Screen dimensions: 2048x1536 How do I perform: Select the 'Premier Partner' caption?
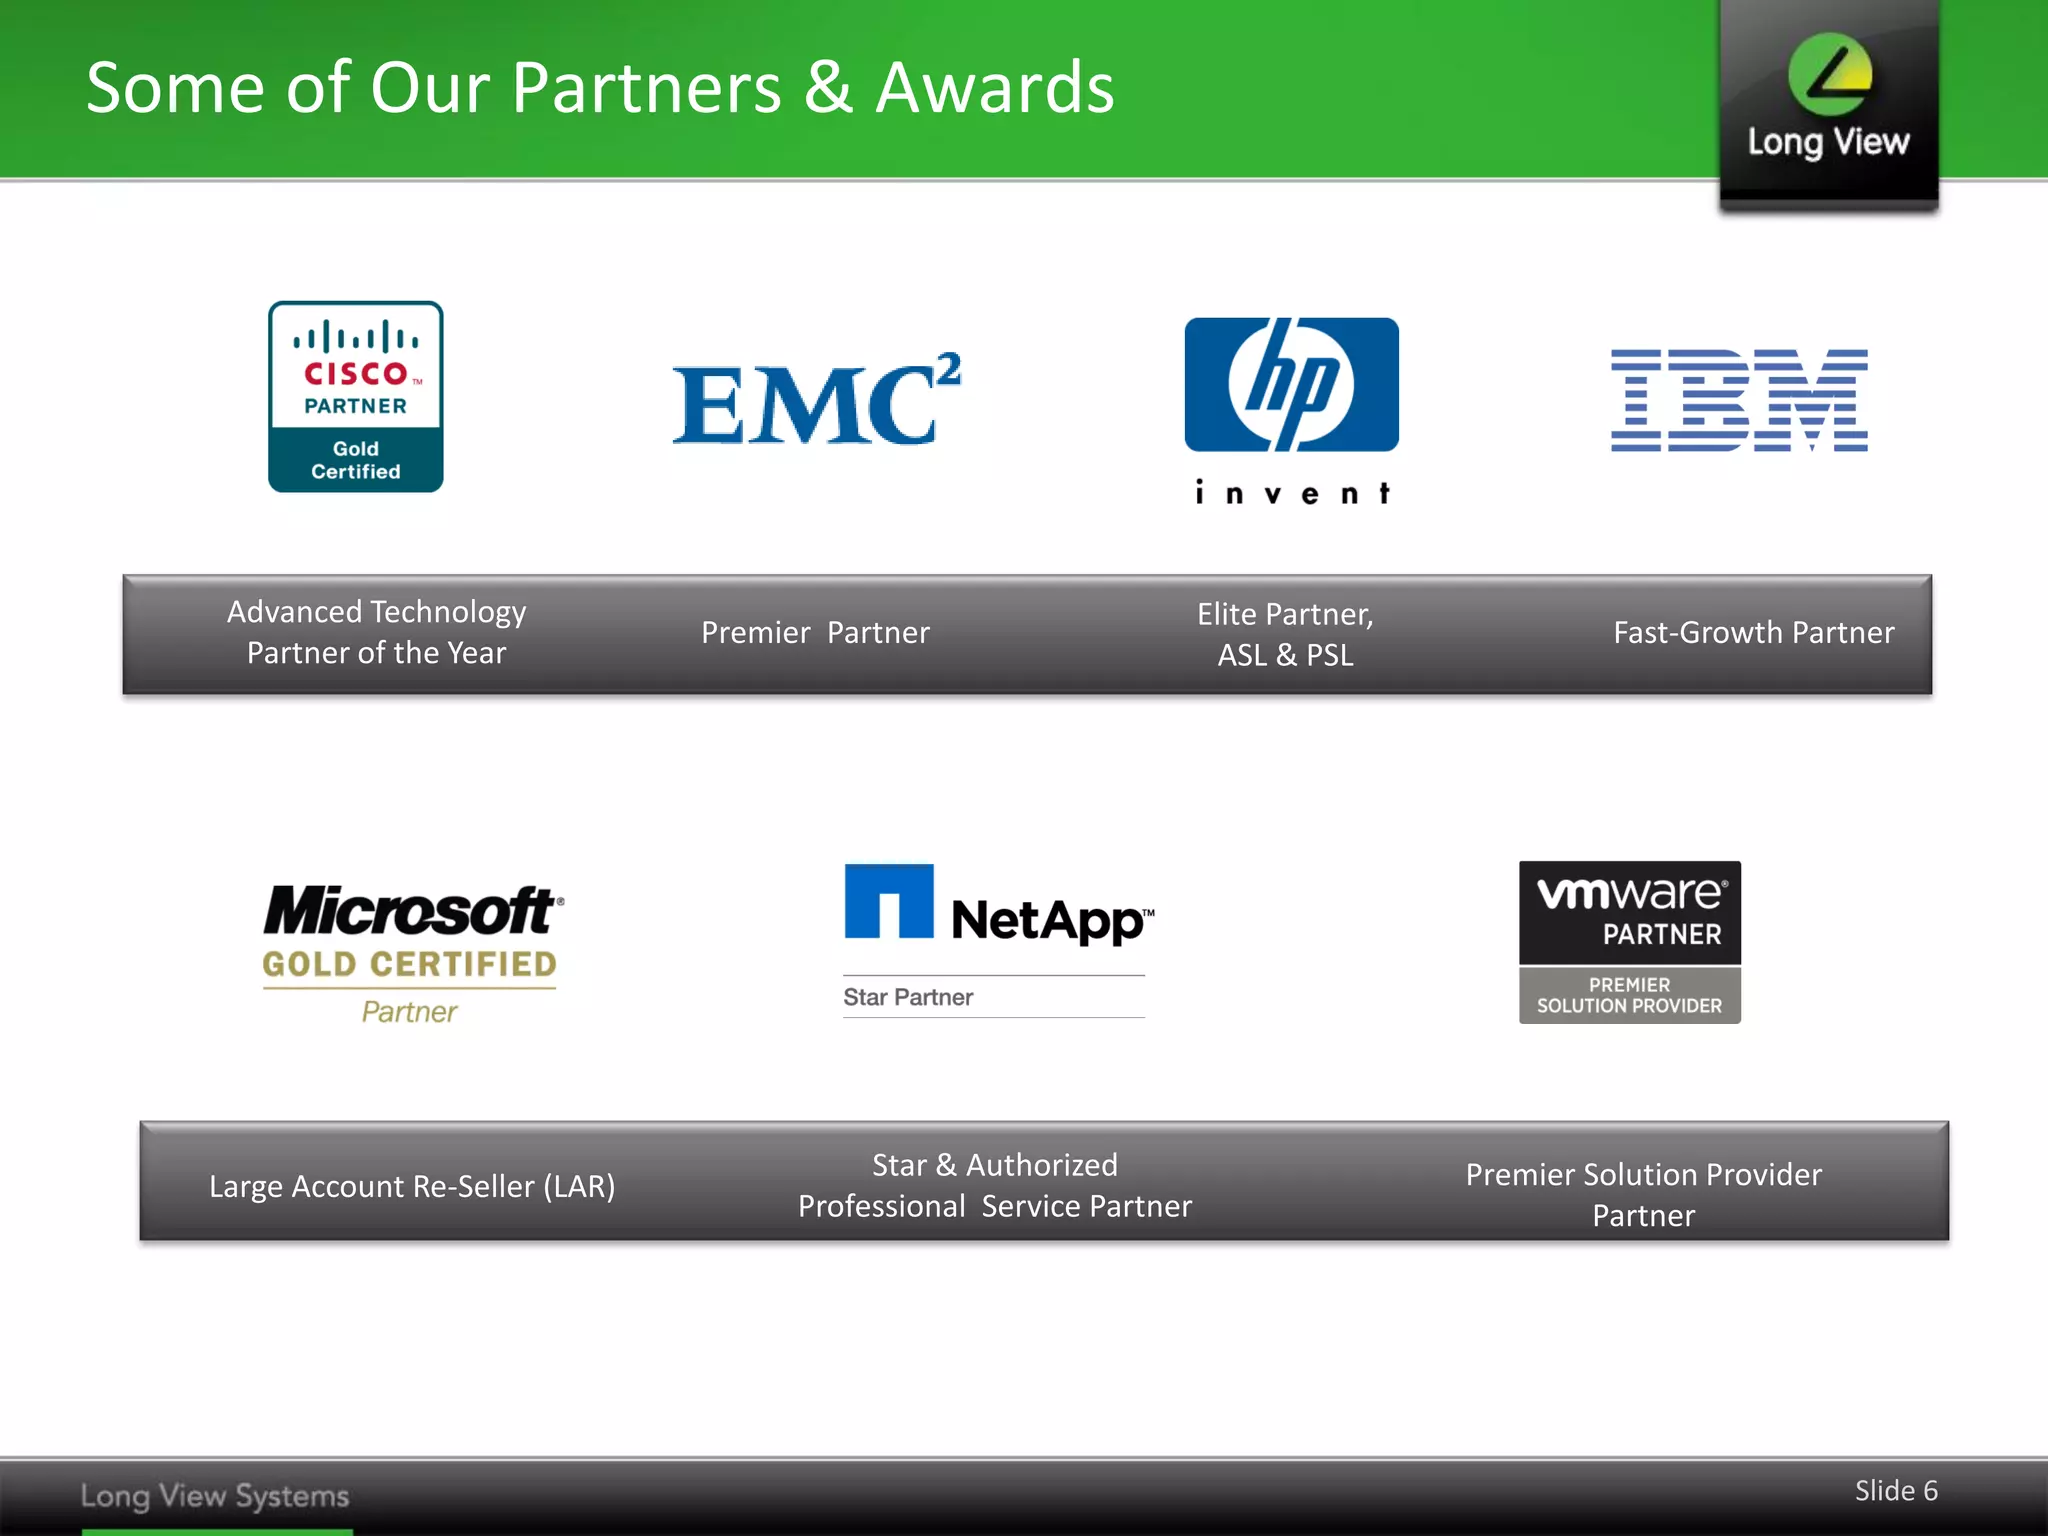(x=816, y=633)
